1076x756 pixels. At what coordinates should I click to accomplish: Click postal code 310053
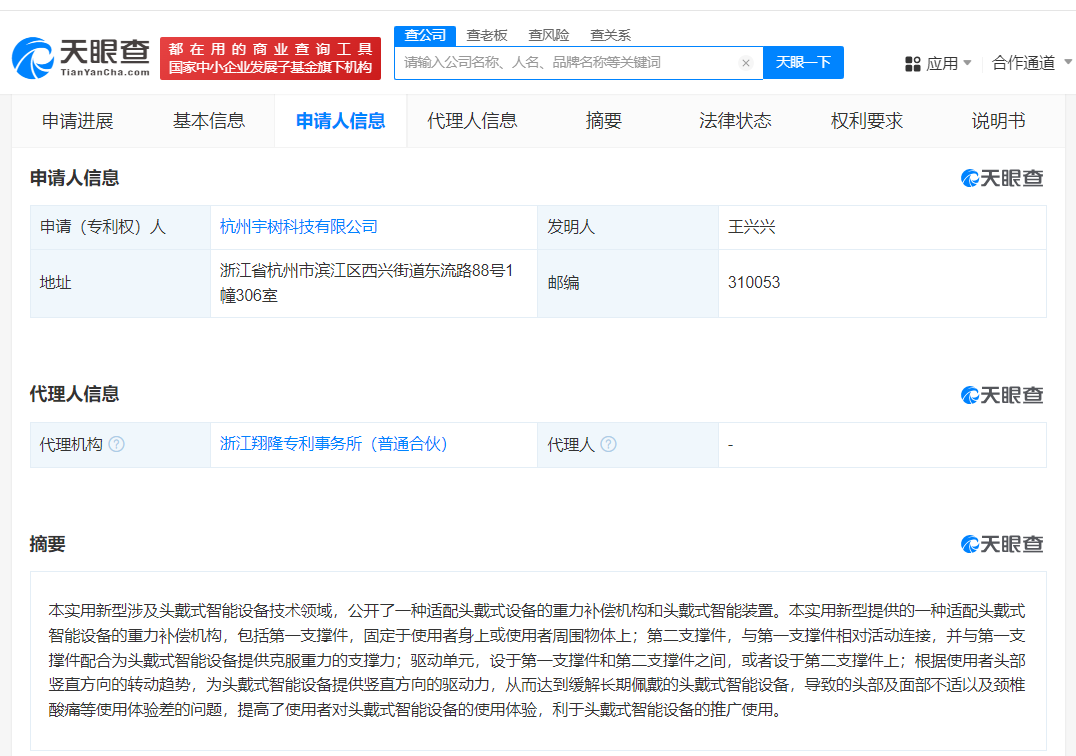pos(753,283)
